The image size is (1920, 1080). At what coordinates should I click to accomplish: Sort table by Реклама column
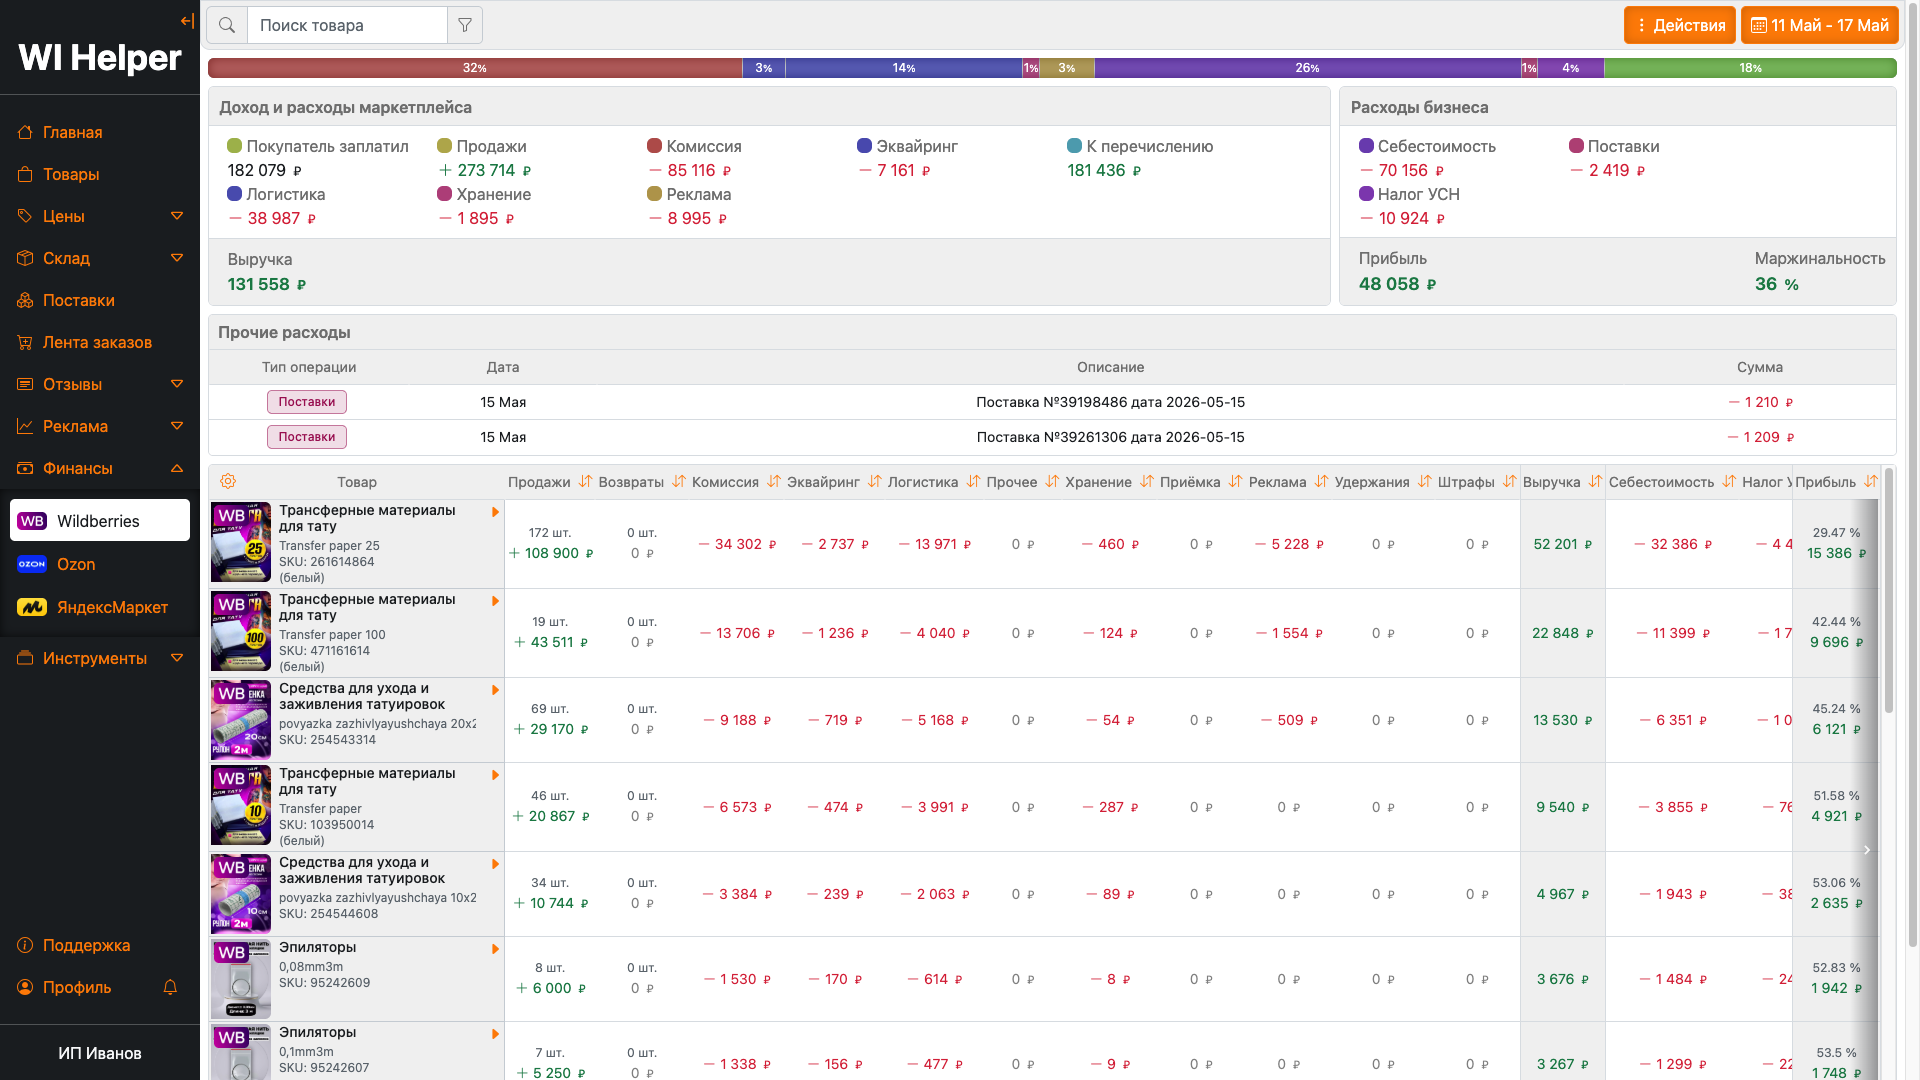click(1322, 482)
